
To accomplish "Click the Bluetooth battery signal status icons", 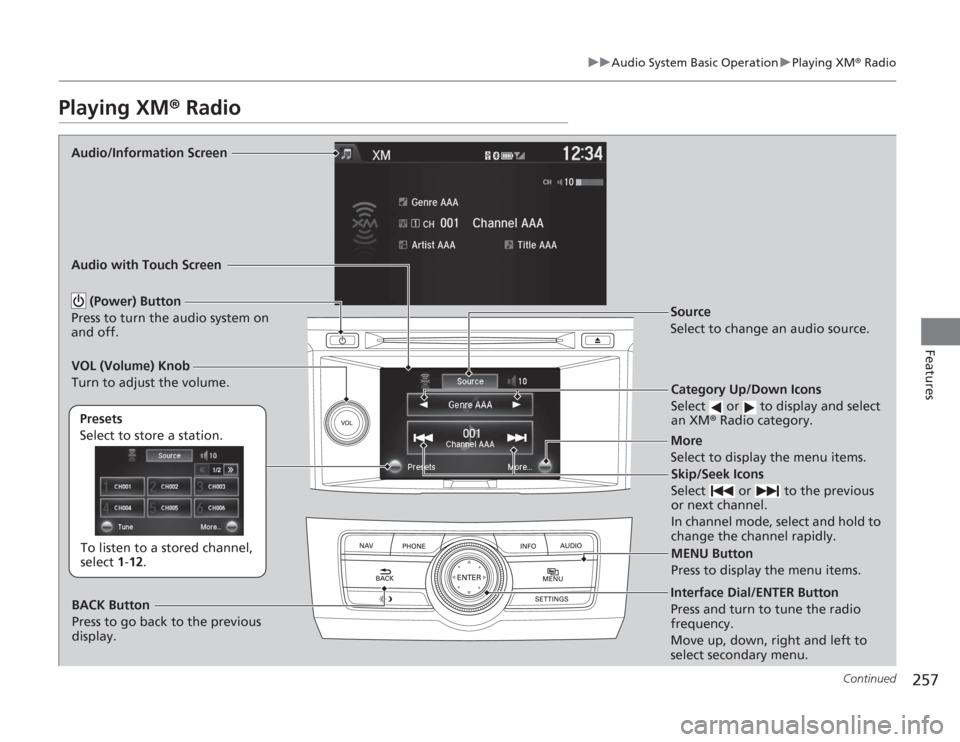I will coord(505,156).
